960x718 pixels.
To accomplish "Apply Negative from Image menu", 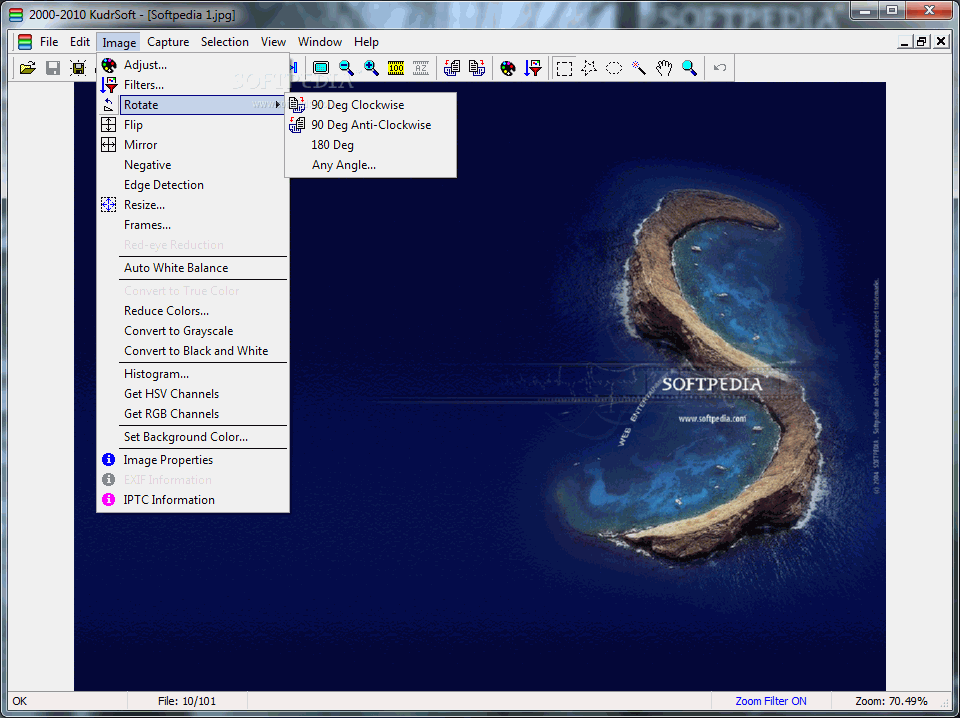I will (x=193, y=165).
